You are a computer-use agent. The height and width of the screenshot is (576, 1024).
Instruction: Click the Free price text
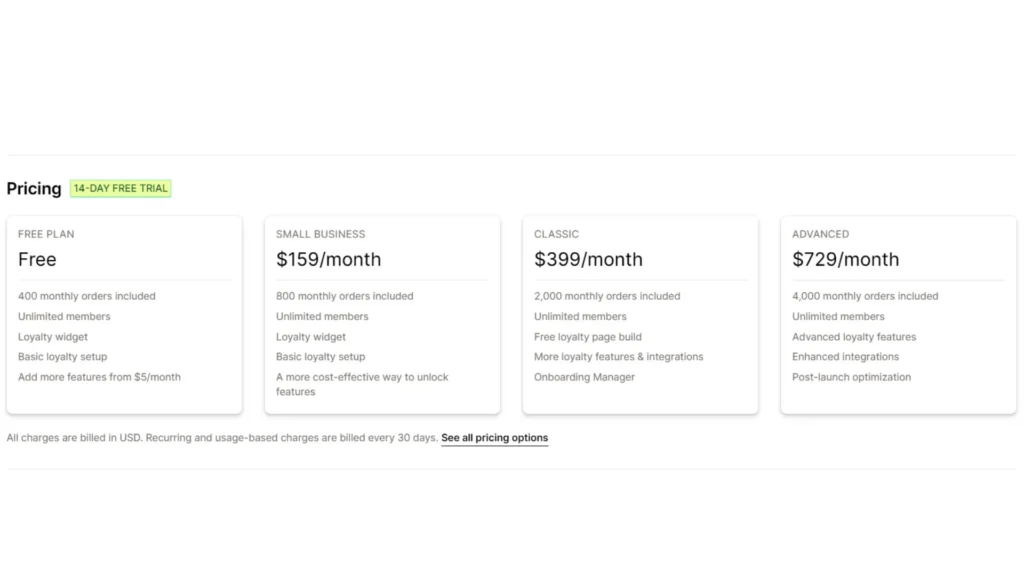(x=37, y=260)
